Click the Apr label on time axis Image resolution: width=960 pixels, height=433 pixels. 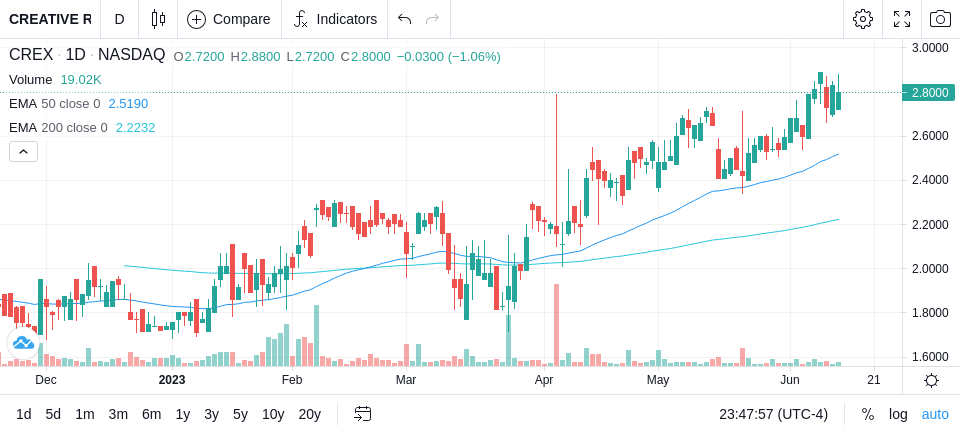point(544,380)
